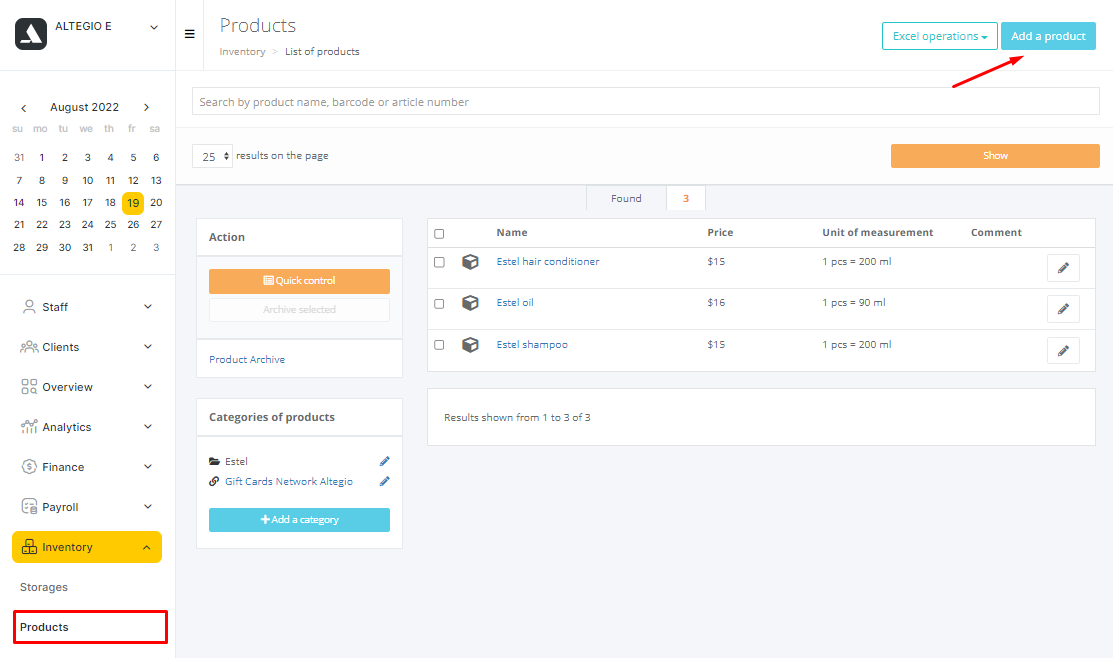1113x658 pixels.
Task: Click the Quick control button
Action: (x=300, y=281)
